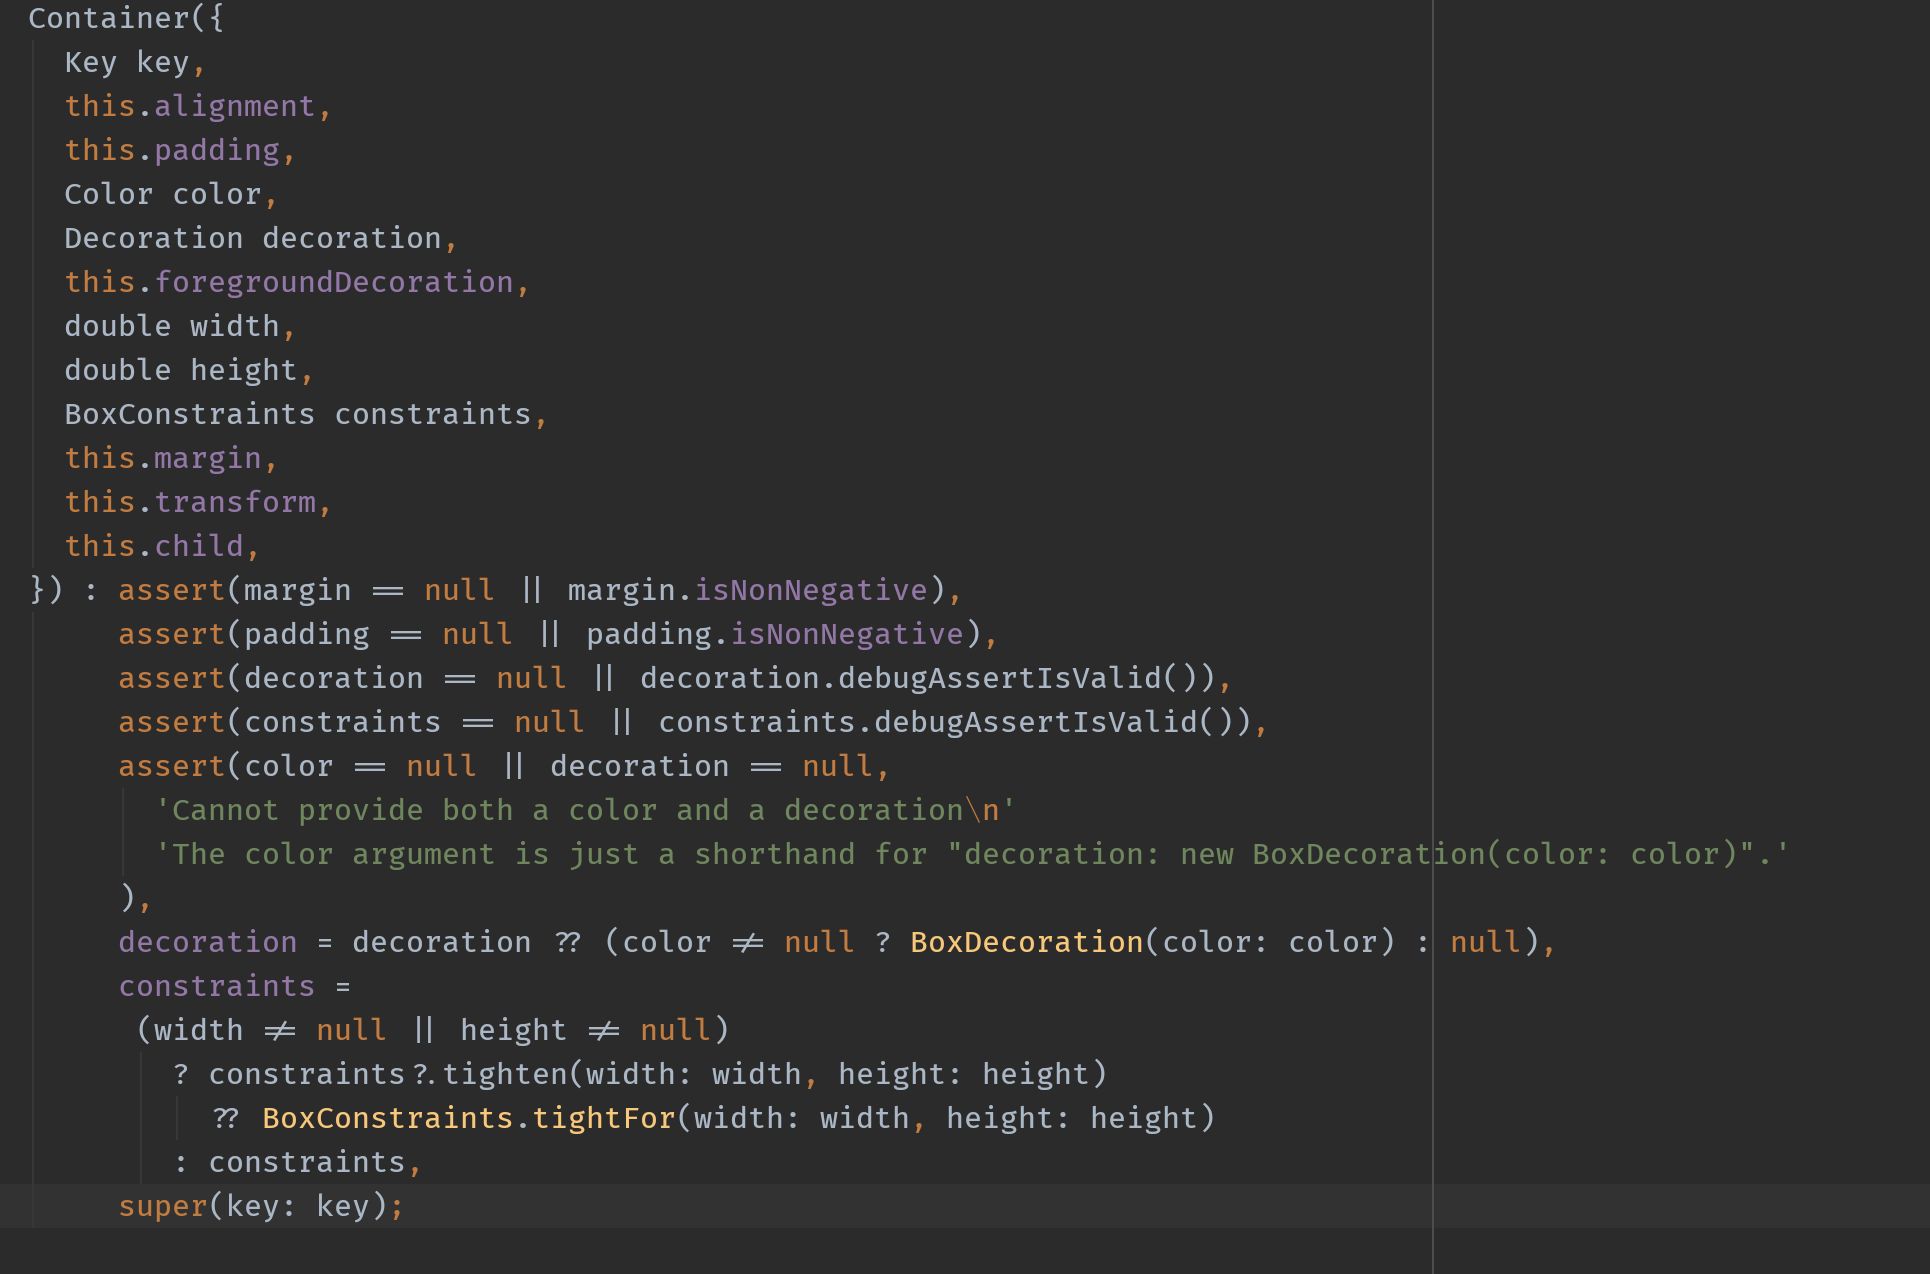Screen dimensions: 1930x1274
Task: Click padding.isNonNegative property
Action: (847, 634)
